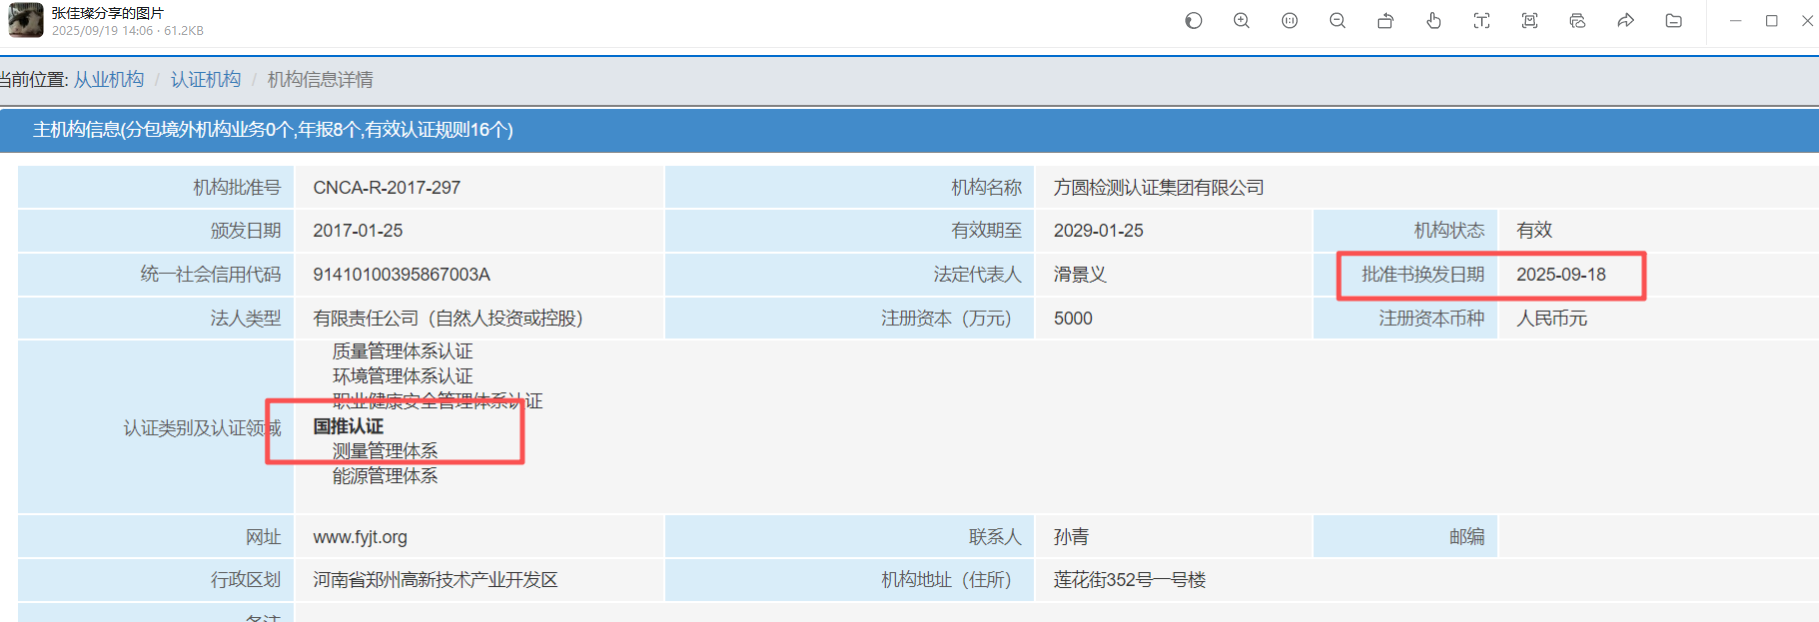Click the 国推认证 bold category heading
The width and height of the screenshot is (1819, 622).
pyautogui.click(x=348, y=426)
